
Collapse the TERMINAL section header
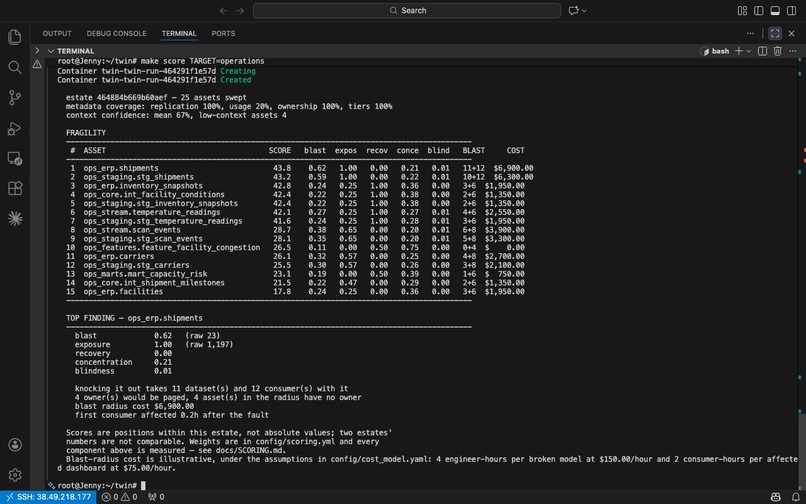pos(70,51)
